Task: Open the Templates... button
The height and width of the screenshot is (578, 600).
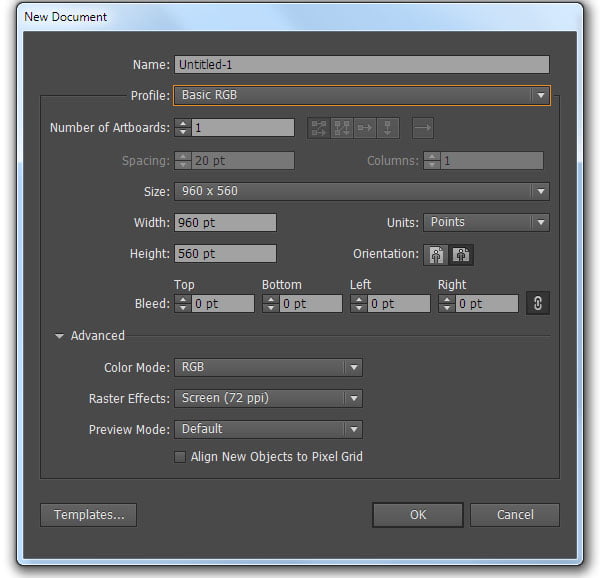Action: click(88, 515)
